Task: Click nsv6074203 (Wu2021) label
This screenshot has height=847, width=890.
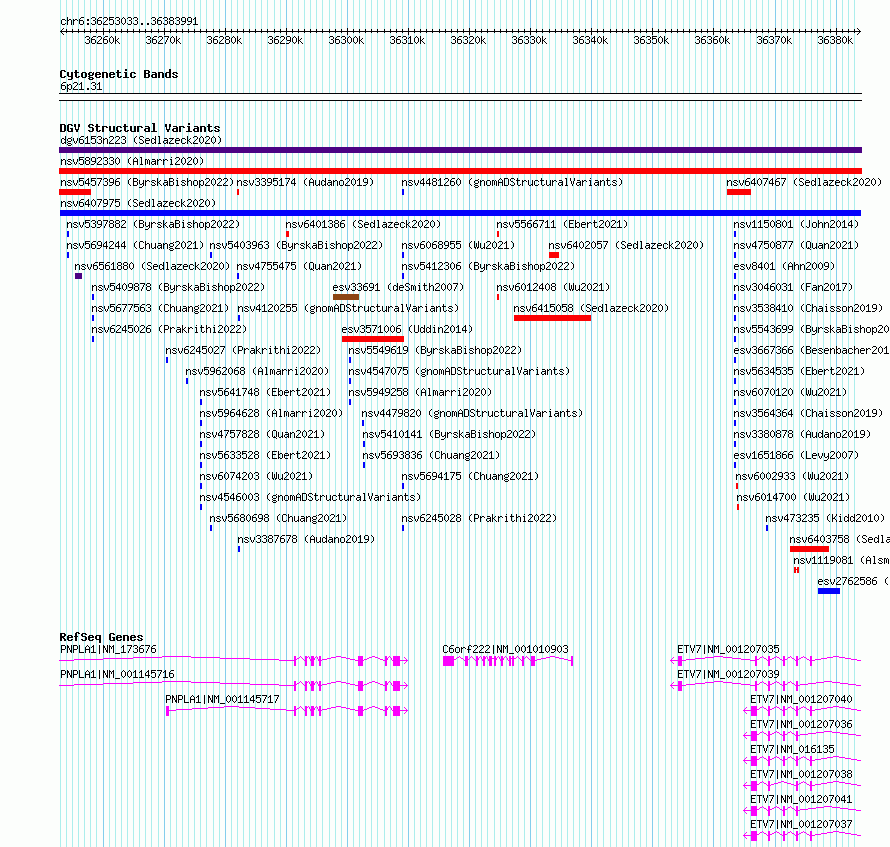Action: click(x=256, y=476)
